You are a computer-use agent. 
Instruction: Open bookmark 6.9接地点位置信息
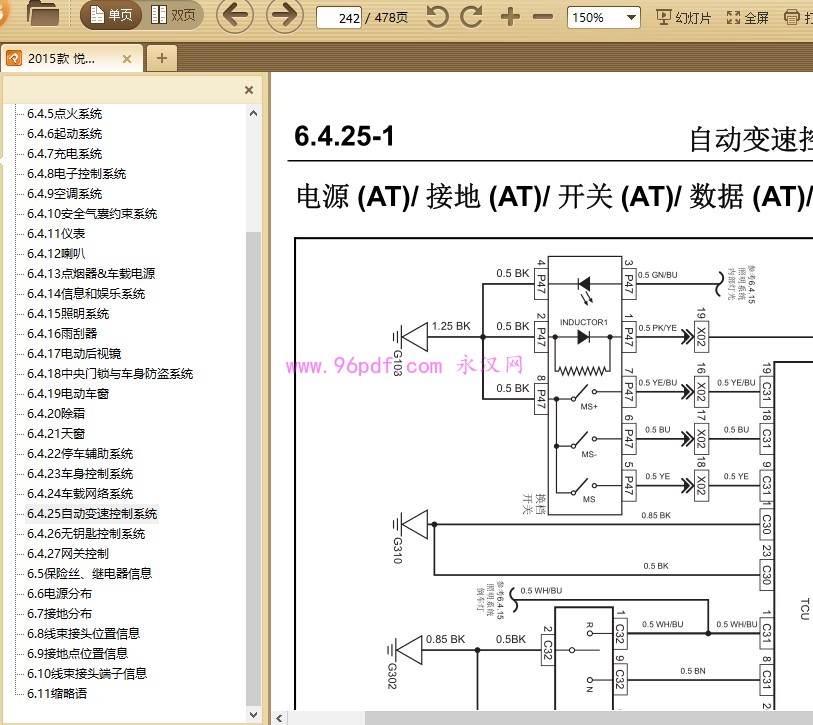coord(77,654)
